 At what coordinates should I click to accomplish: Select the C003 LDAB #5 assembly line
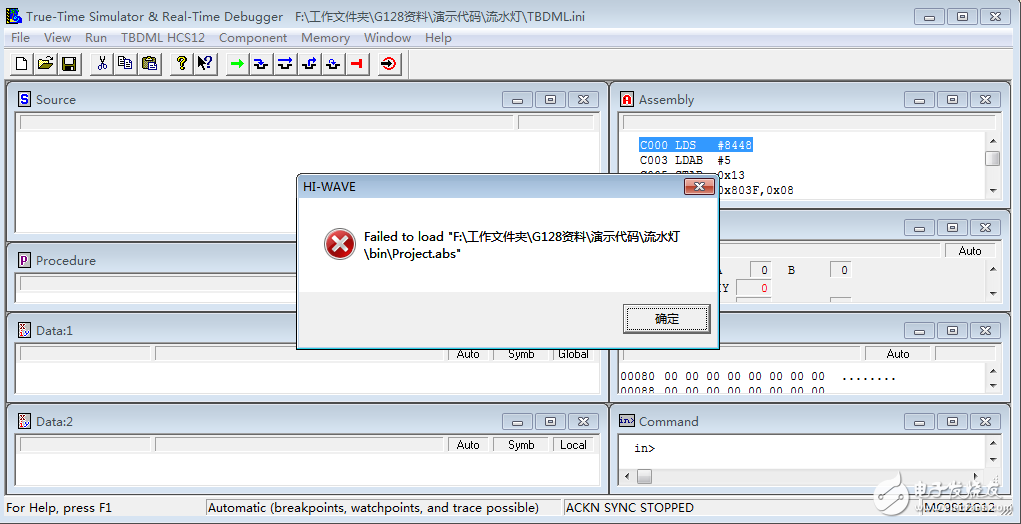coord(686,159)
